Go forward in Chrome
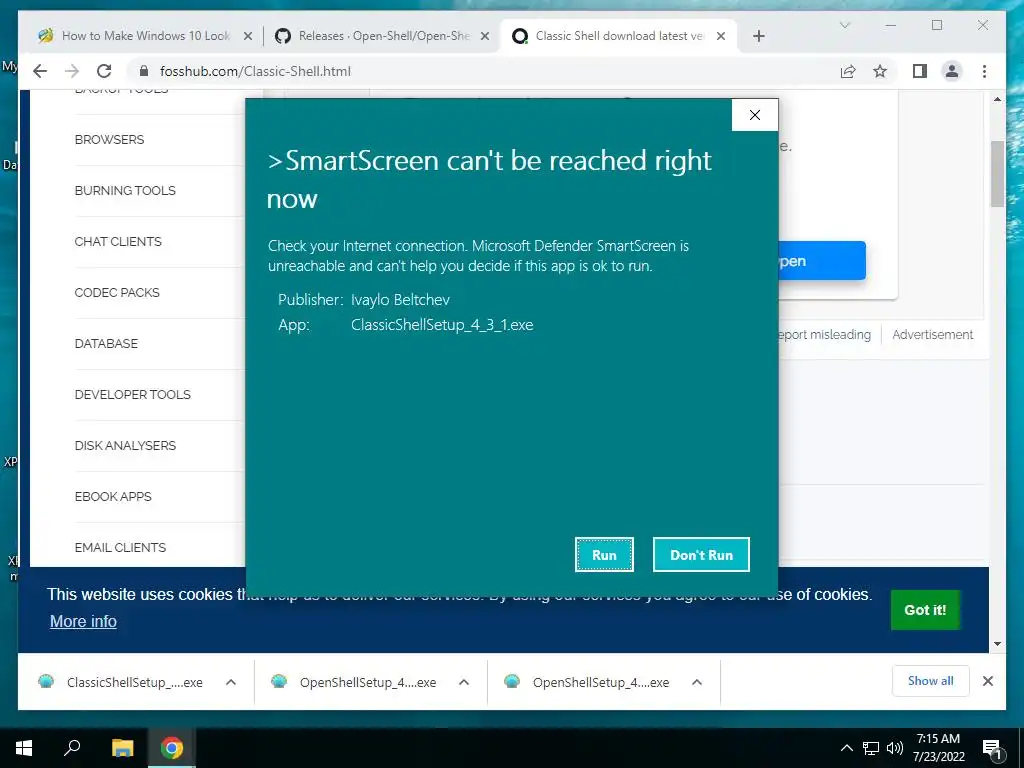The image size is (1024, 768). [72, 71]
